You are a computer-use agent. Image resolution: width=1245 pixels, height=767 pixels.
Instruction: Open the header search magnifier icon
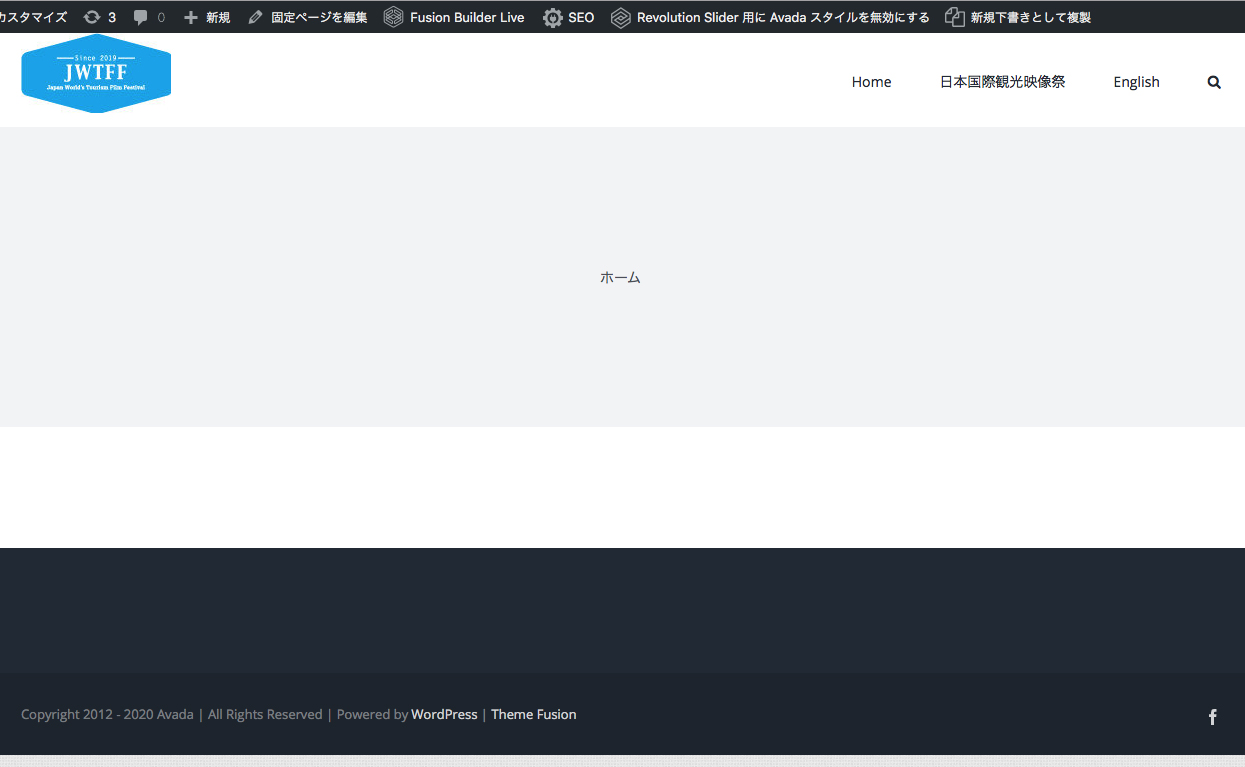[x=1213, y=82]
